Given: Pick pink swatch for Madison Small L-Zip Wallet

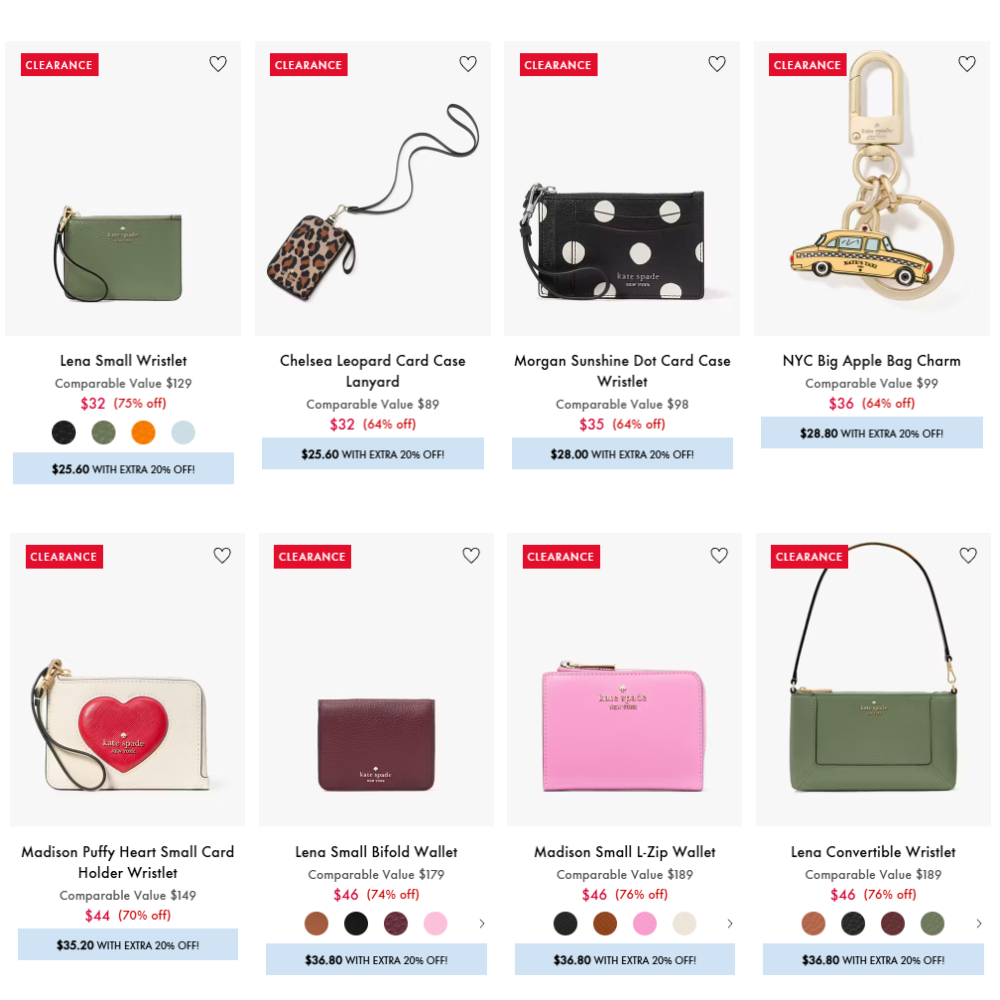Looking at the screenshot, I should 645,923.
